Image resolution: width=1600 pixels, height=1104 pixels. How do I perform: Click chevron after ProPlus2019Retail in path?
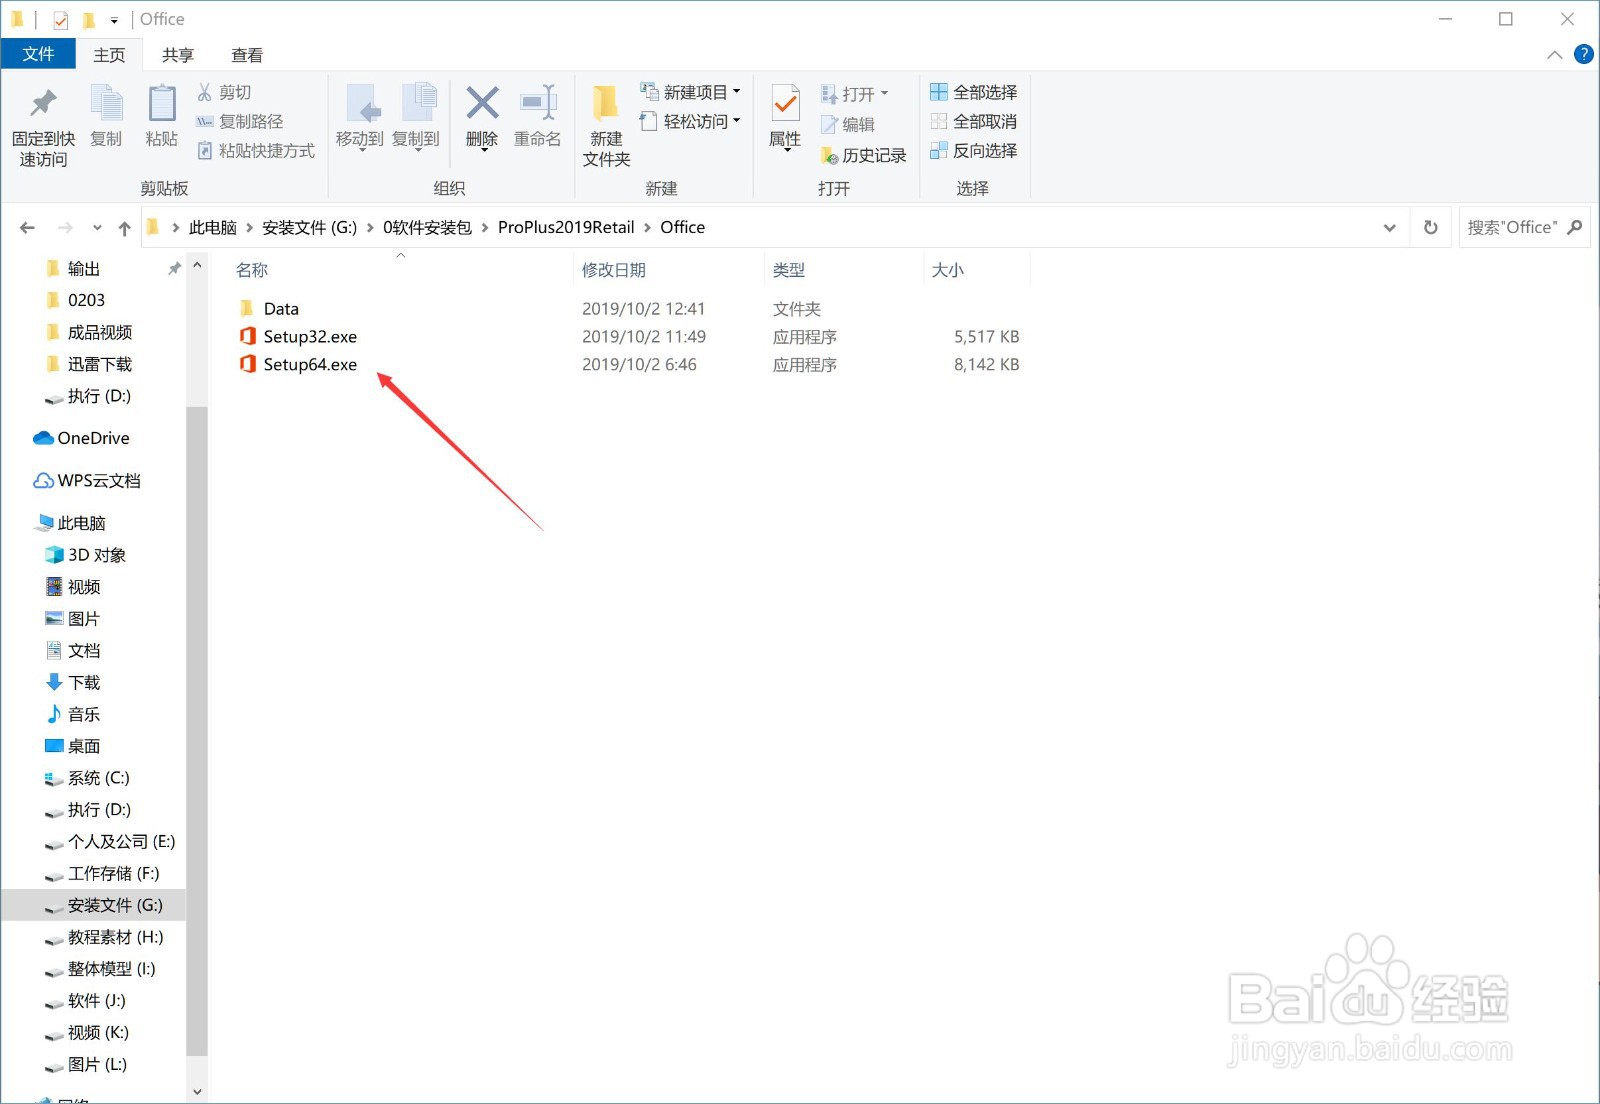coord(647,228)
